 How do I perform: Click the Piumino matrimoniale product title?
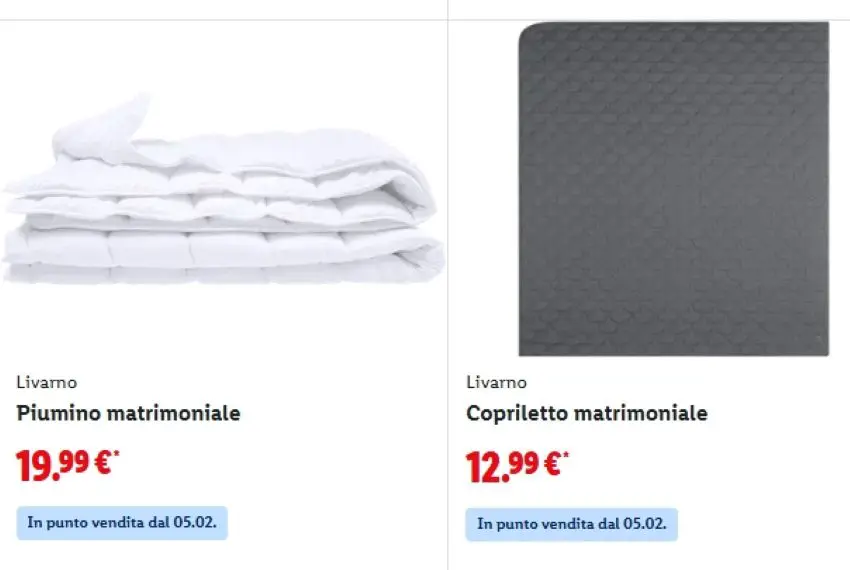(x=129, y=413)
